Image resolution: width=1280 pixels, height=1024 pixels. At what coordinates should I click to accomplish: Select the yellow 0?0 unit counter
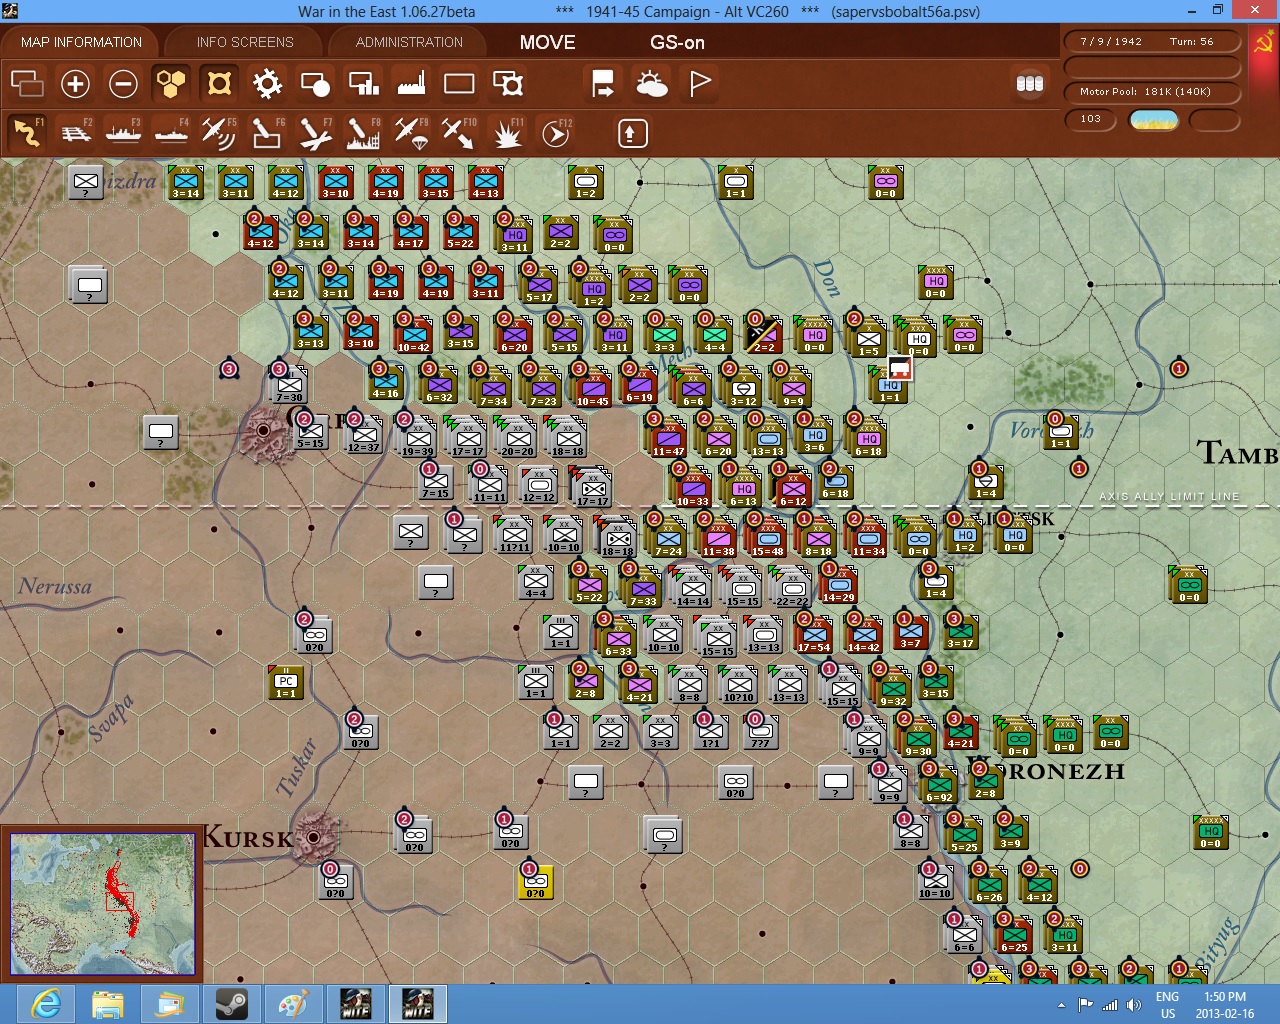pos(536,883)
